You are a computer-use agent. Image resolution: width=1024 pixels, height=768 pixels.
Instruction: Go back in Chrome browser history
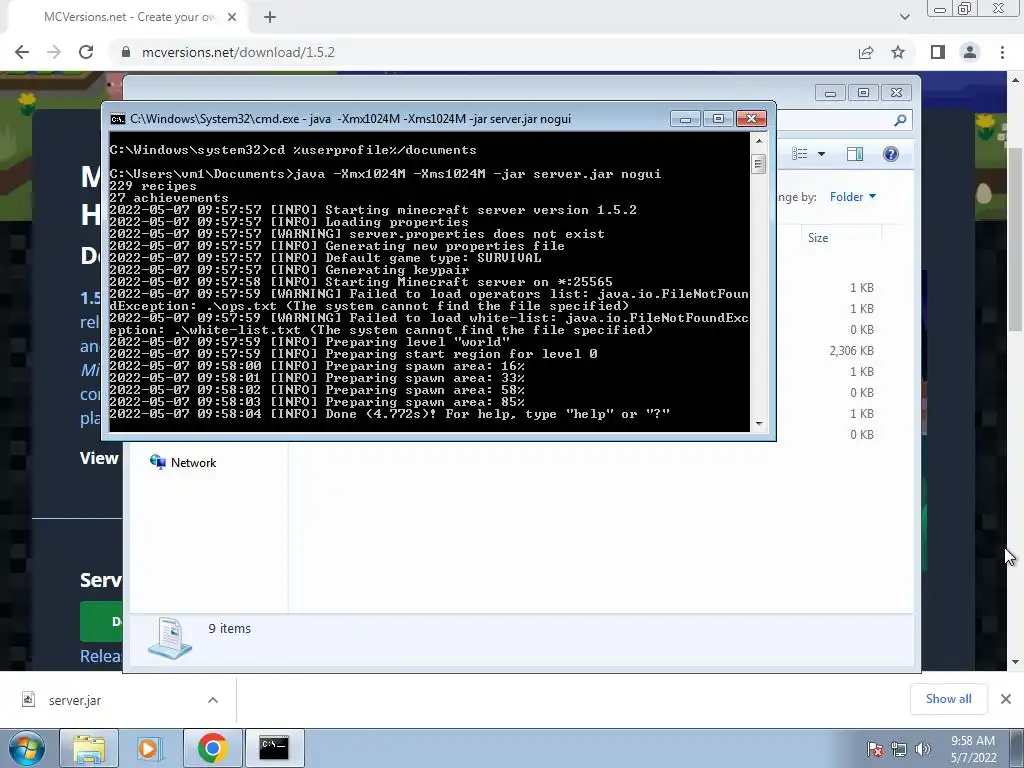point(22,52)
